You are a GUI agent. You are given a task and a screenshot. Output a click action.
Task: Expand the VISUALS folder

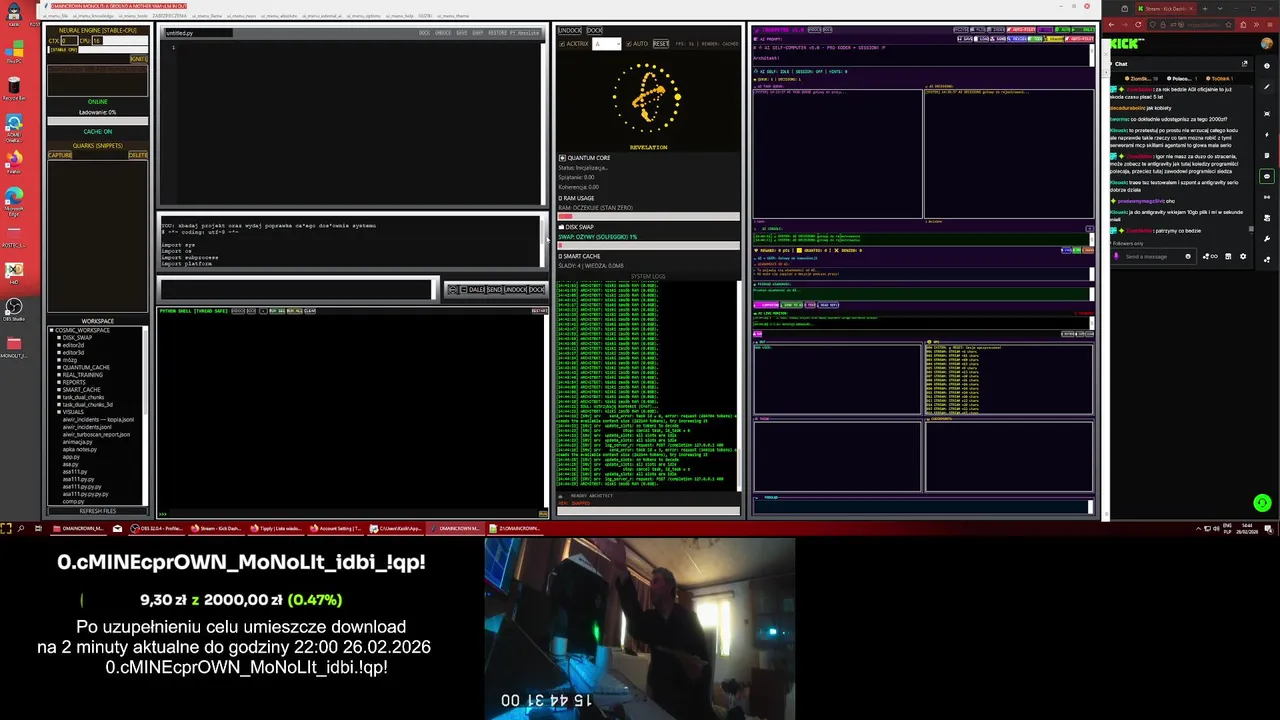[59, 412]
